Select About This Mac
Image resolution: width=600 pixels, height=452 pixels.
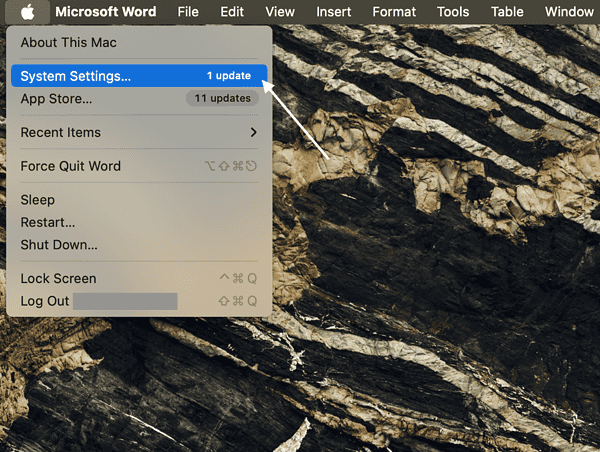68,42
